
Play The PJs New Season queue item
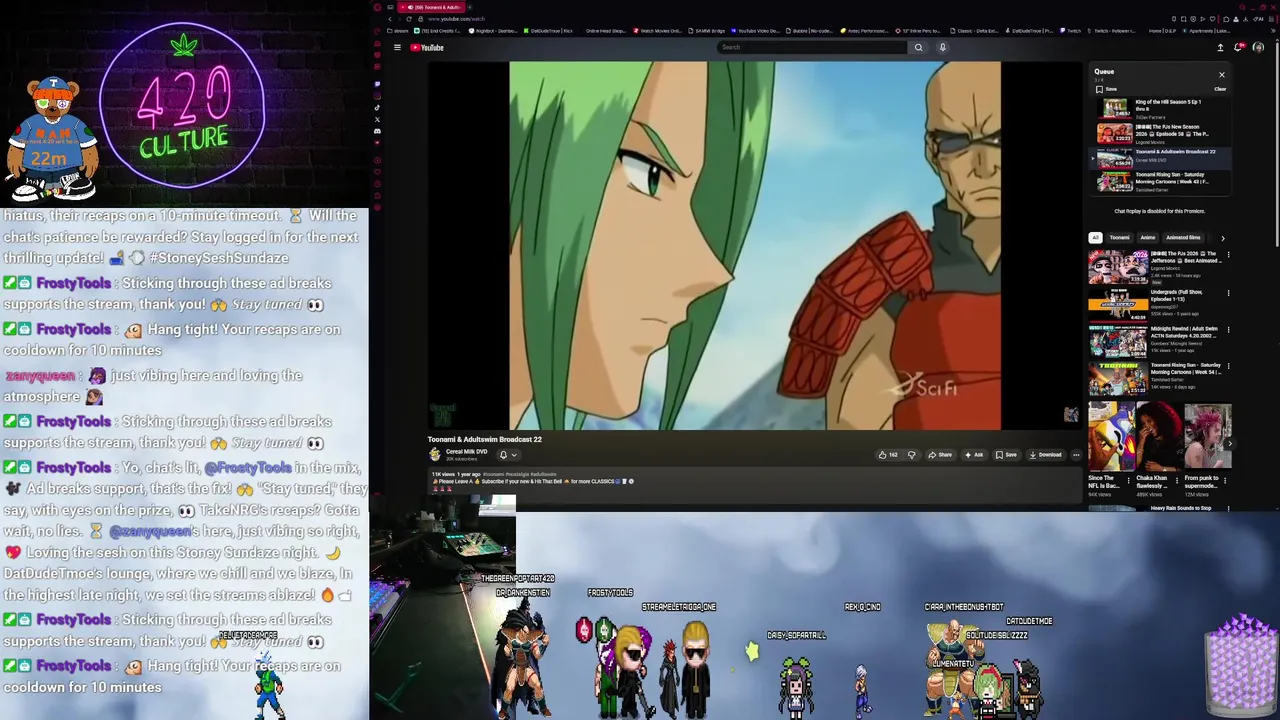[x=1160, y=133]
